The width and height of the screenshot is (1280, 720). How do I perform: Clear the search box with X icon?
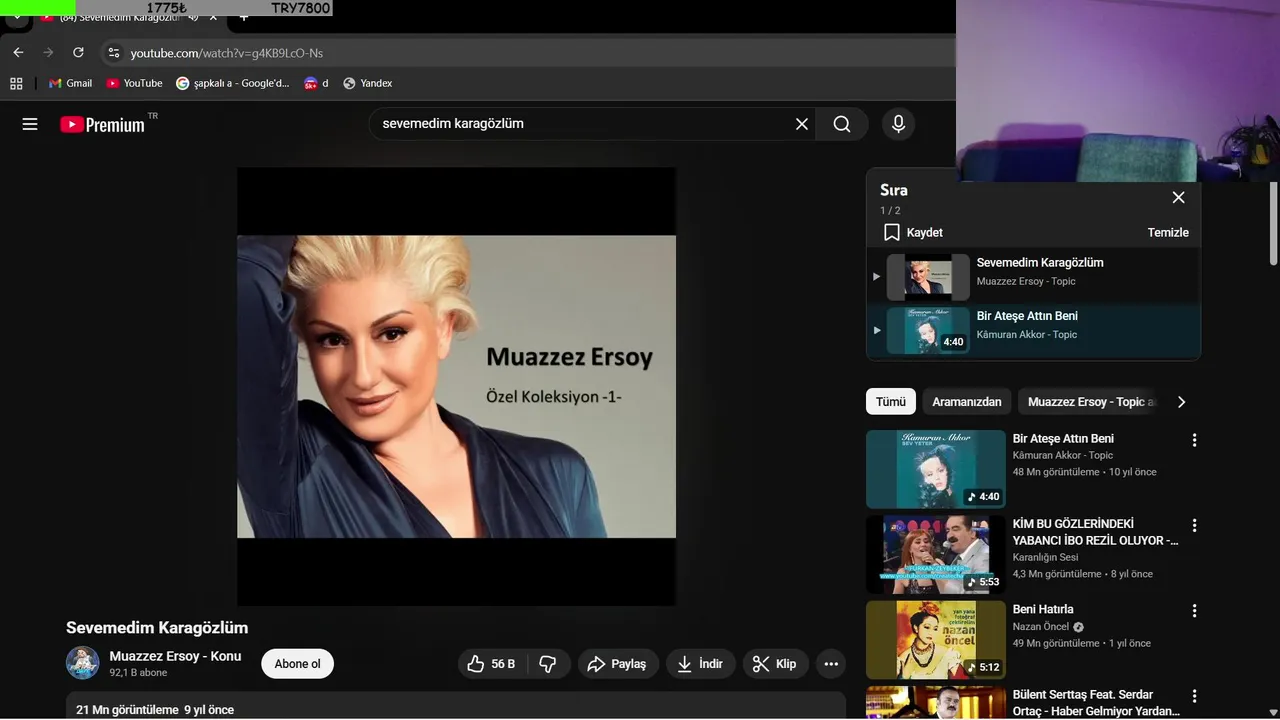802,124
